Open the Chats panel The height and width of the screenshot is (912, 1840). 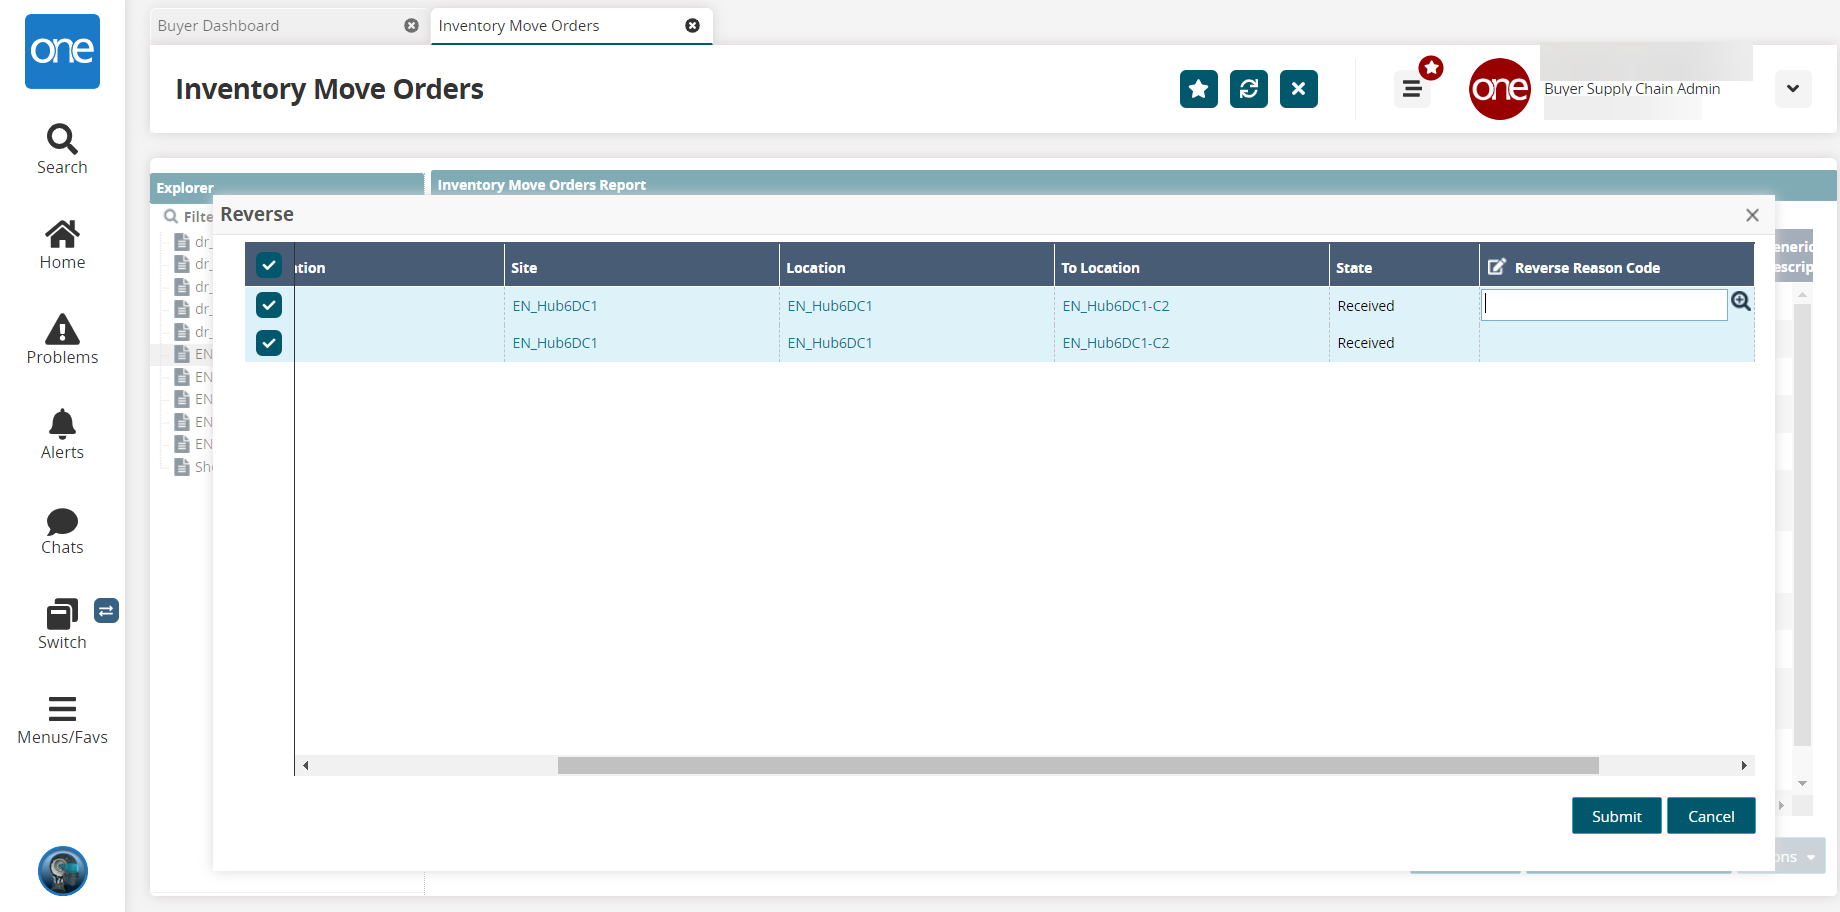pos(62,531)
